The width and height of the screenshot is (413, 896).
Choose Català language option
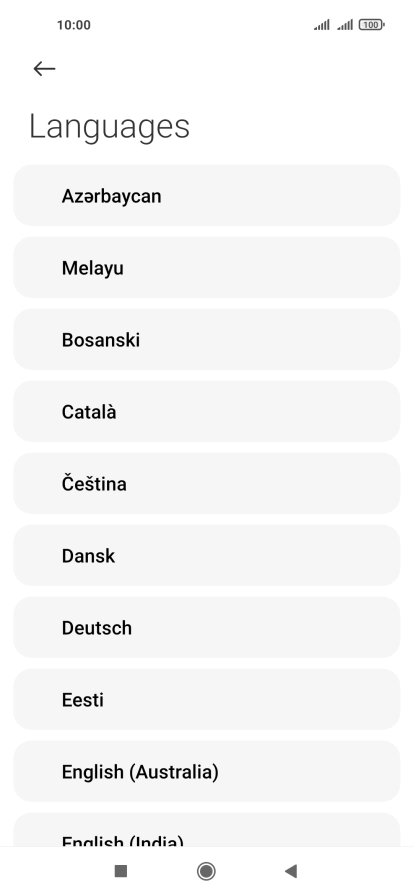coord(206,411)
